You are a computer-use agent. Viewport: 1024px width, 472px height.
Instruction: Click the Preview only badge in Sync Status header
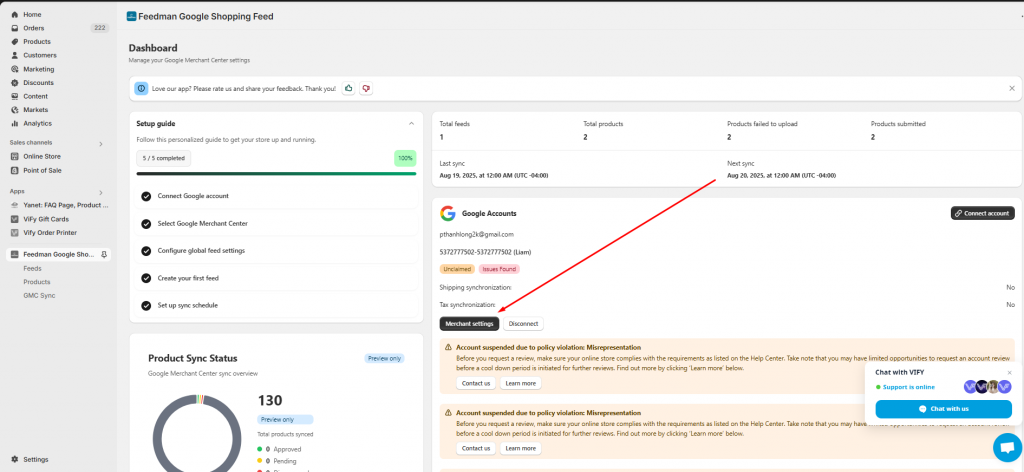point(385,358)
